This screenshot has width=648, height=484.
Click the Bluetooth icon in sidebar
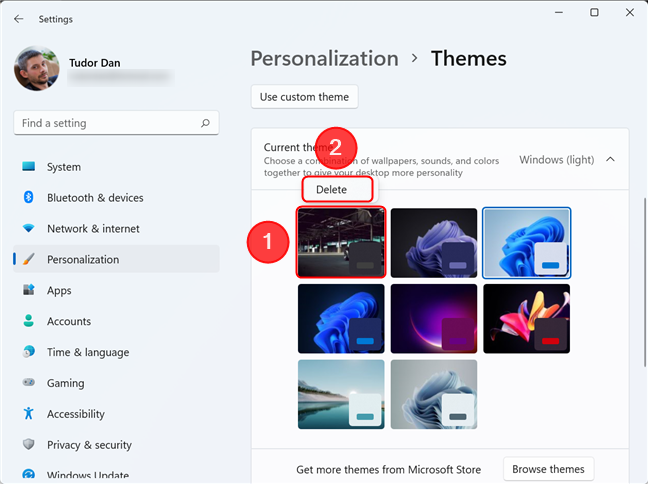[x=29, y=197]
